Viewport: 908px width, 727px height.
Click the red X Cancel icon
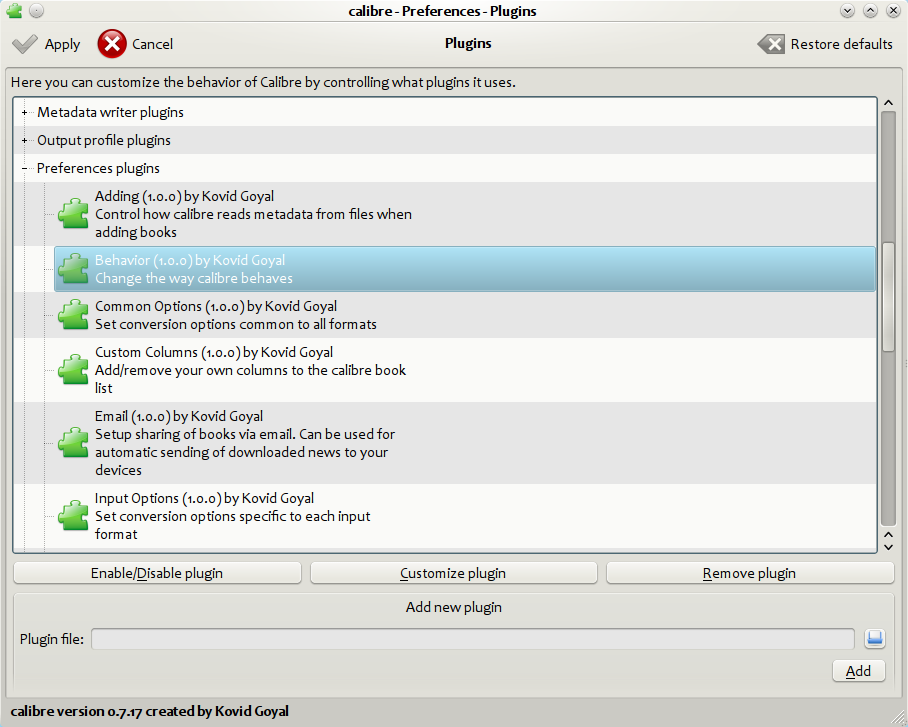pos(112,44)
